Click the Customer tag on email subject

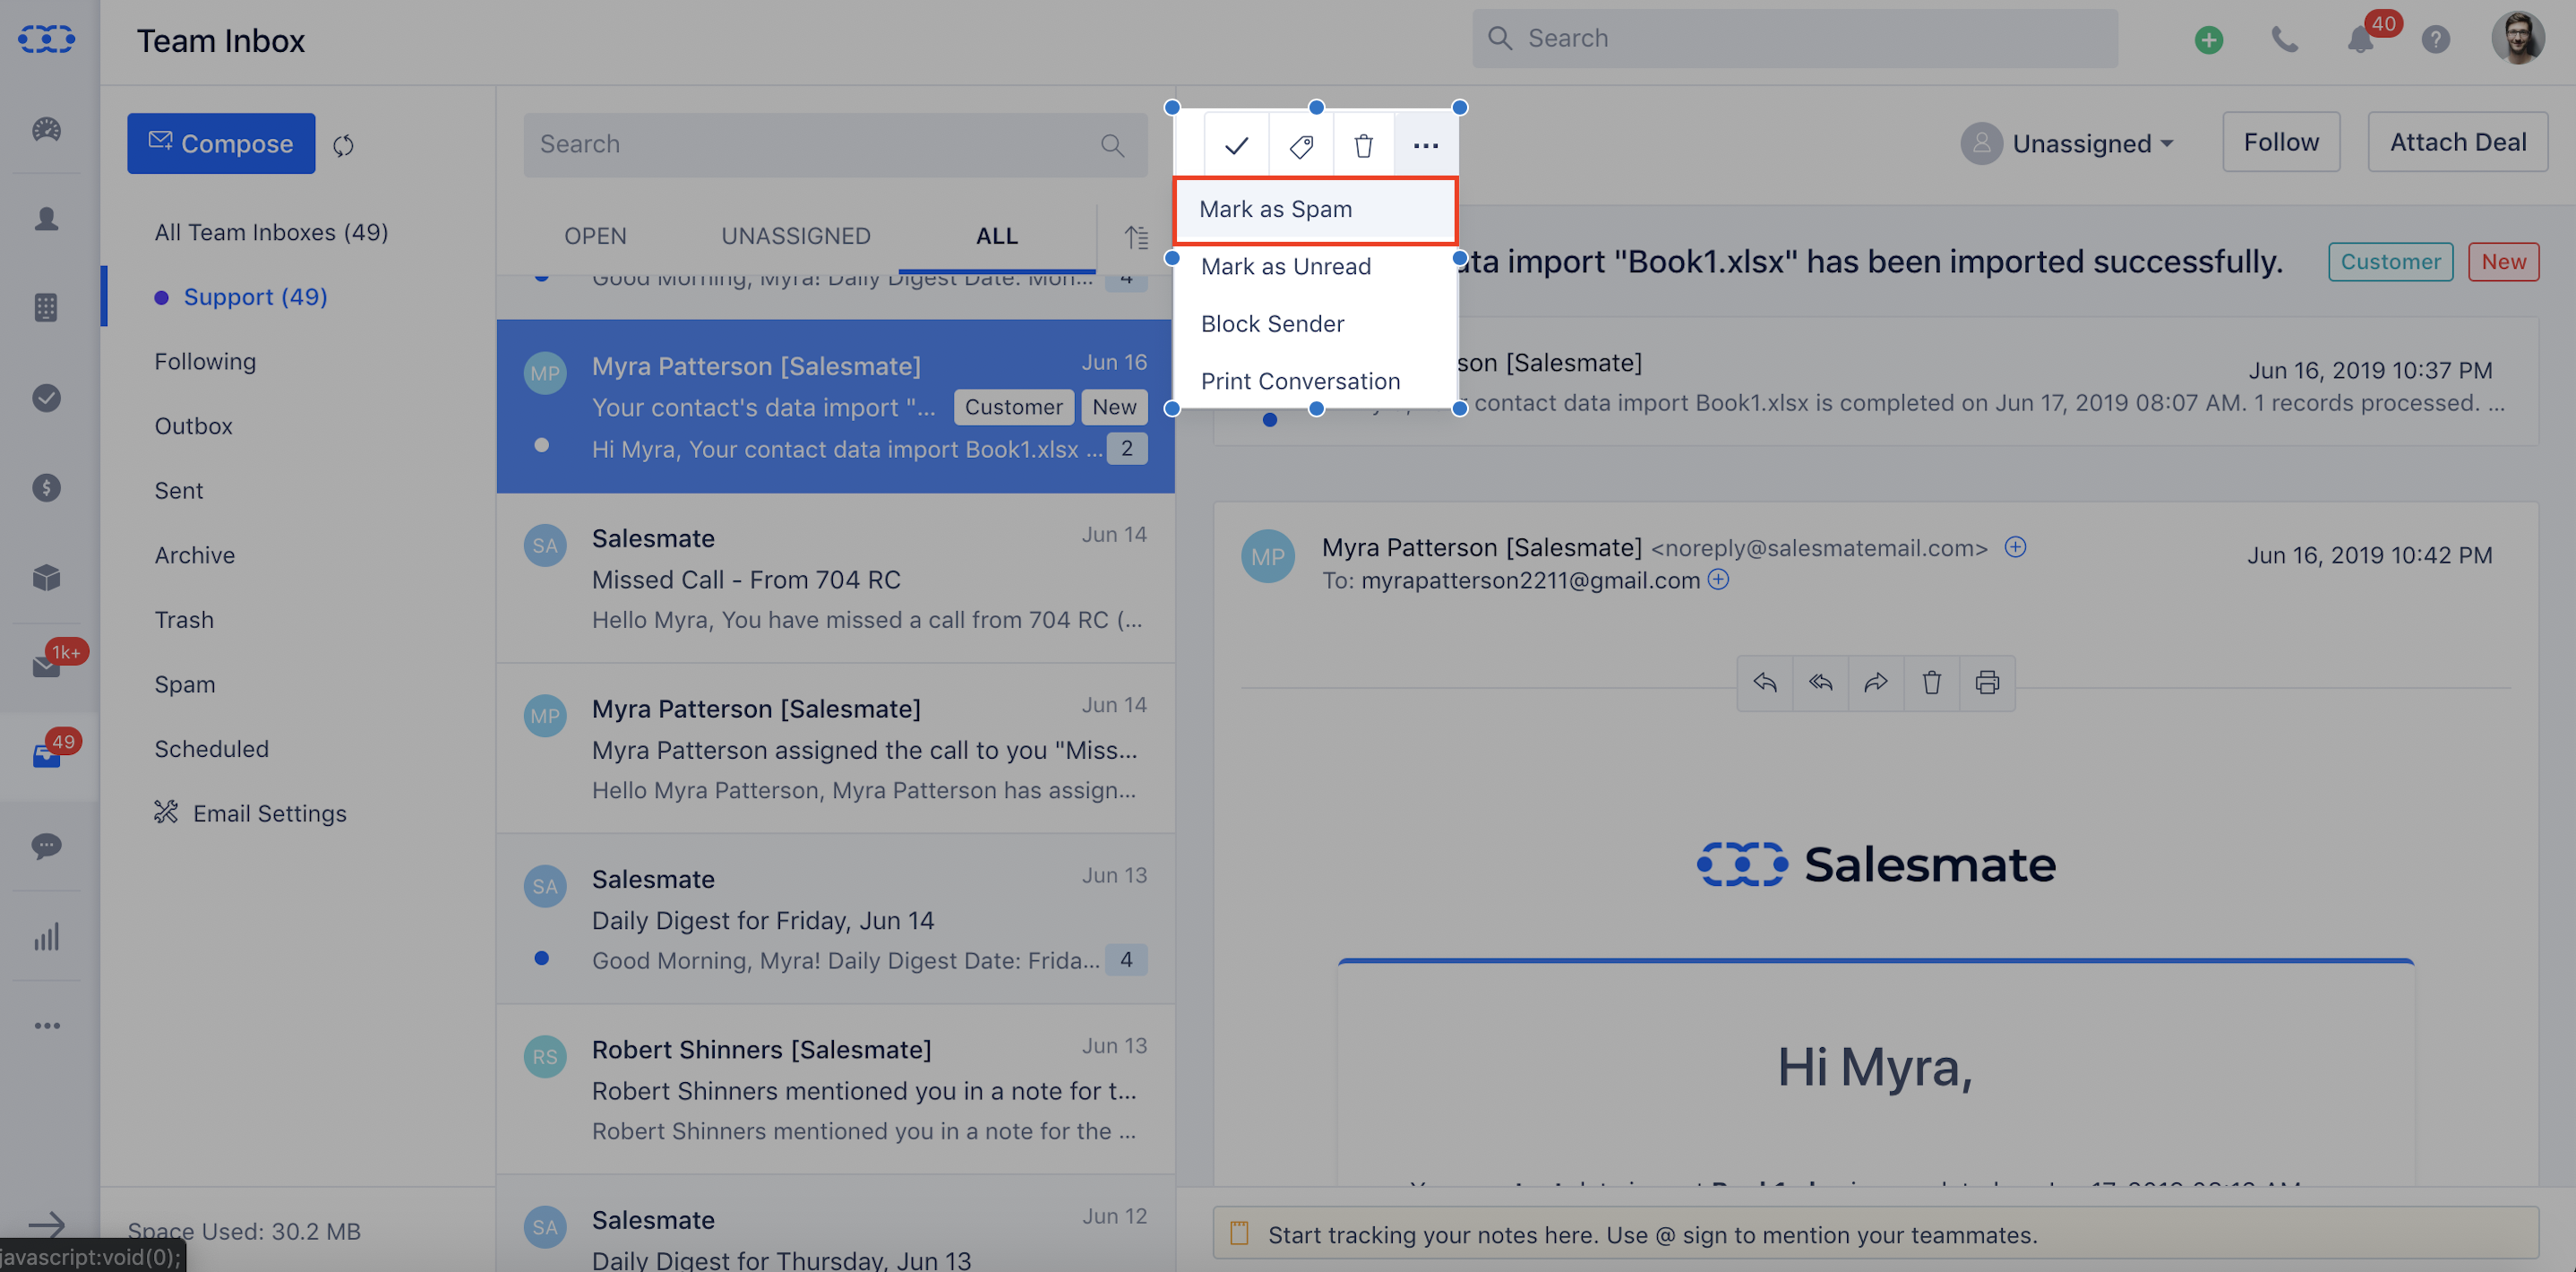2390,262
